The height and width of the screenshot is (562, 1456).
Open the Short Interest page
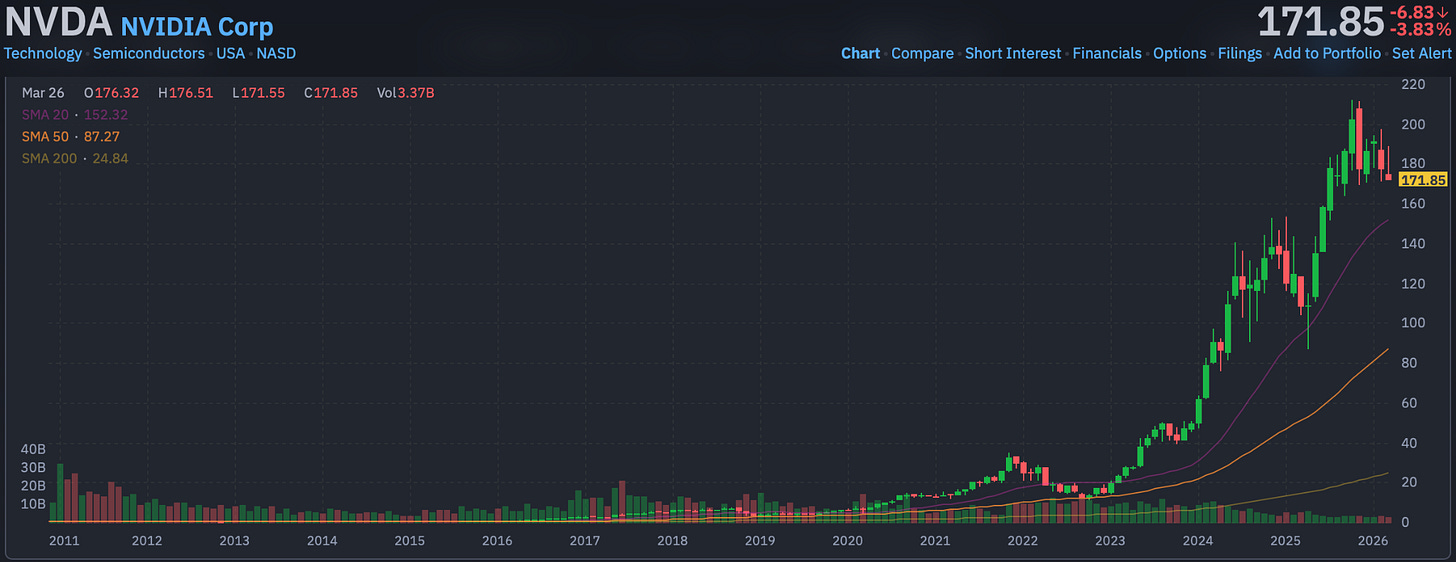click(1013, 53)
